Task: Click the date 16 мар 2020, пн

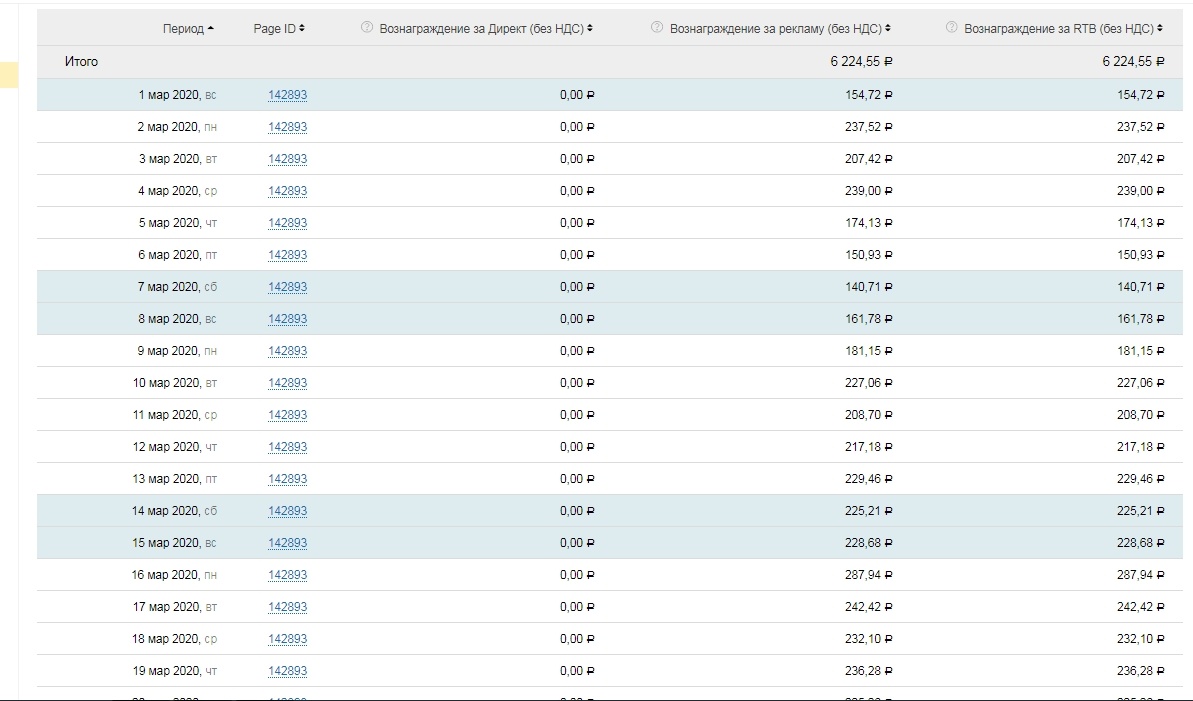Action: tap(173, 575)
